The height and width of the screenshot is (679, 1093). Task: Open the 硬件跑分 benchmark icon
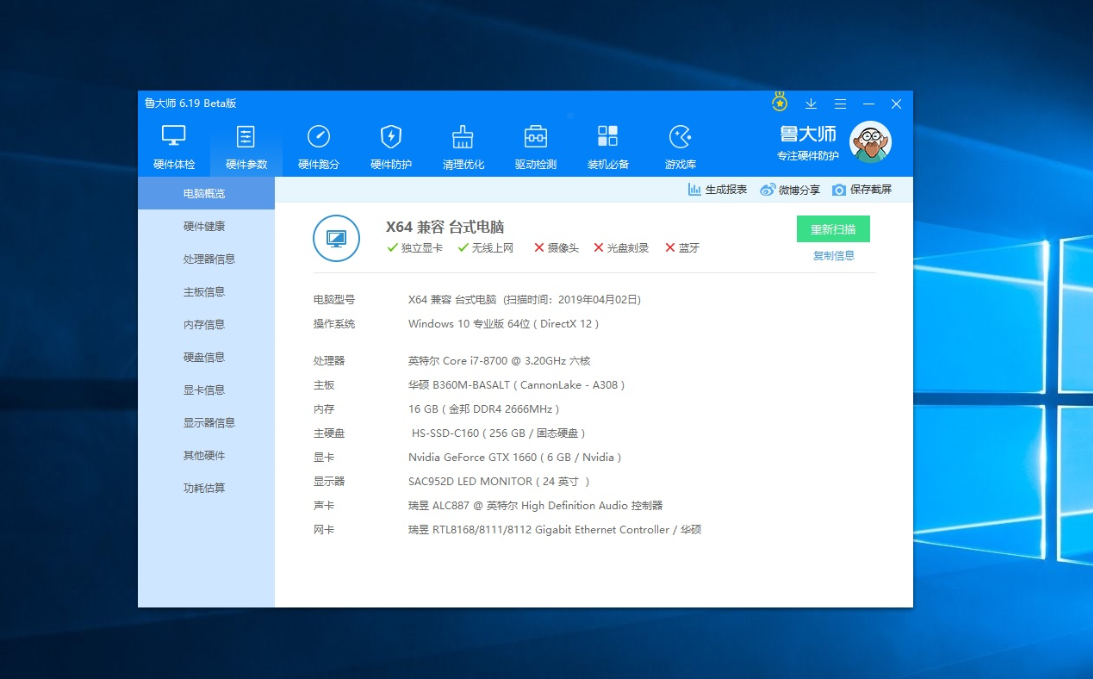319,136
